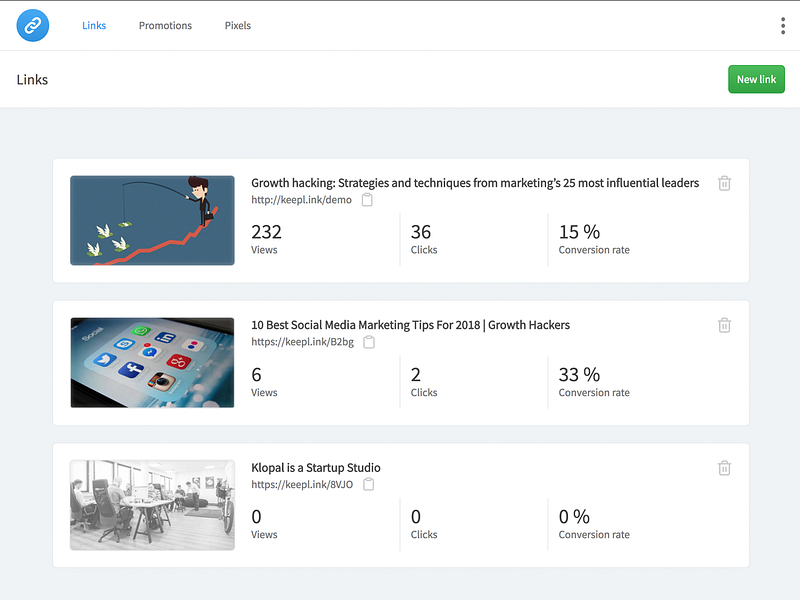Select the grayscale office thumbnail
The width and height of the screenshot is (800, 600).
(152, 505)
